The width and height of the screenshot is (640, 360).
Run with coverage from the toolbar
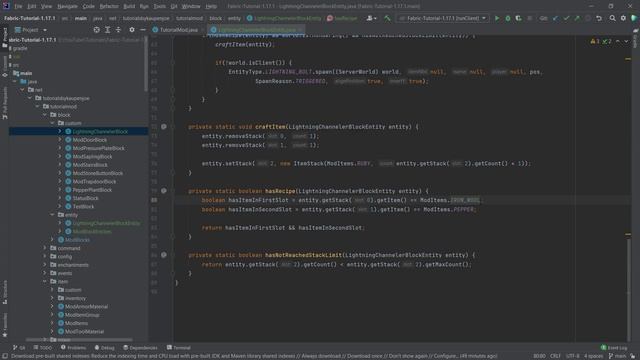click(x=518, y=18)
